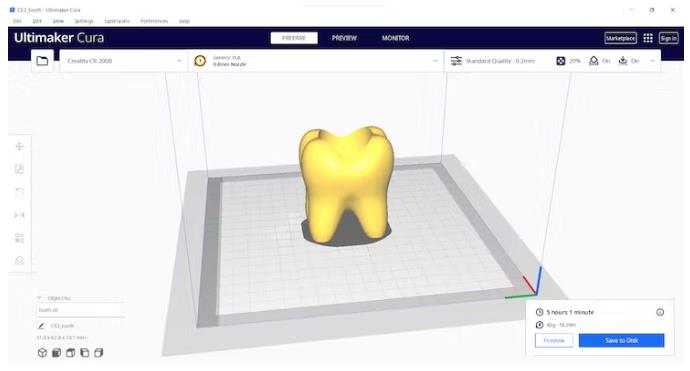Viewport: 690px width, 371px height.
Task: Click the Preview button near Save to Disk
Action: pos(554,340)
